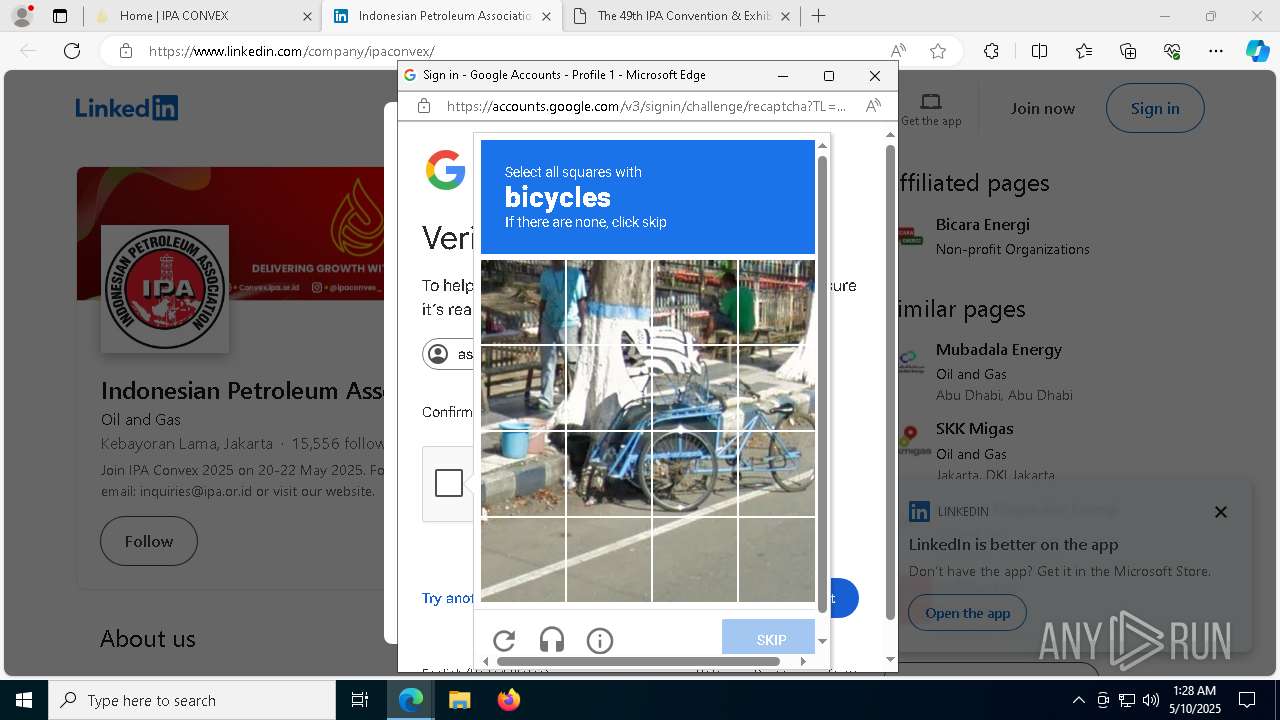The height and width of the screenshot is (720, 1280).
Task: Get an audio challenge headphones icon
Action: coord(552,641)
